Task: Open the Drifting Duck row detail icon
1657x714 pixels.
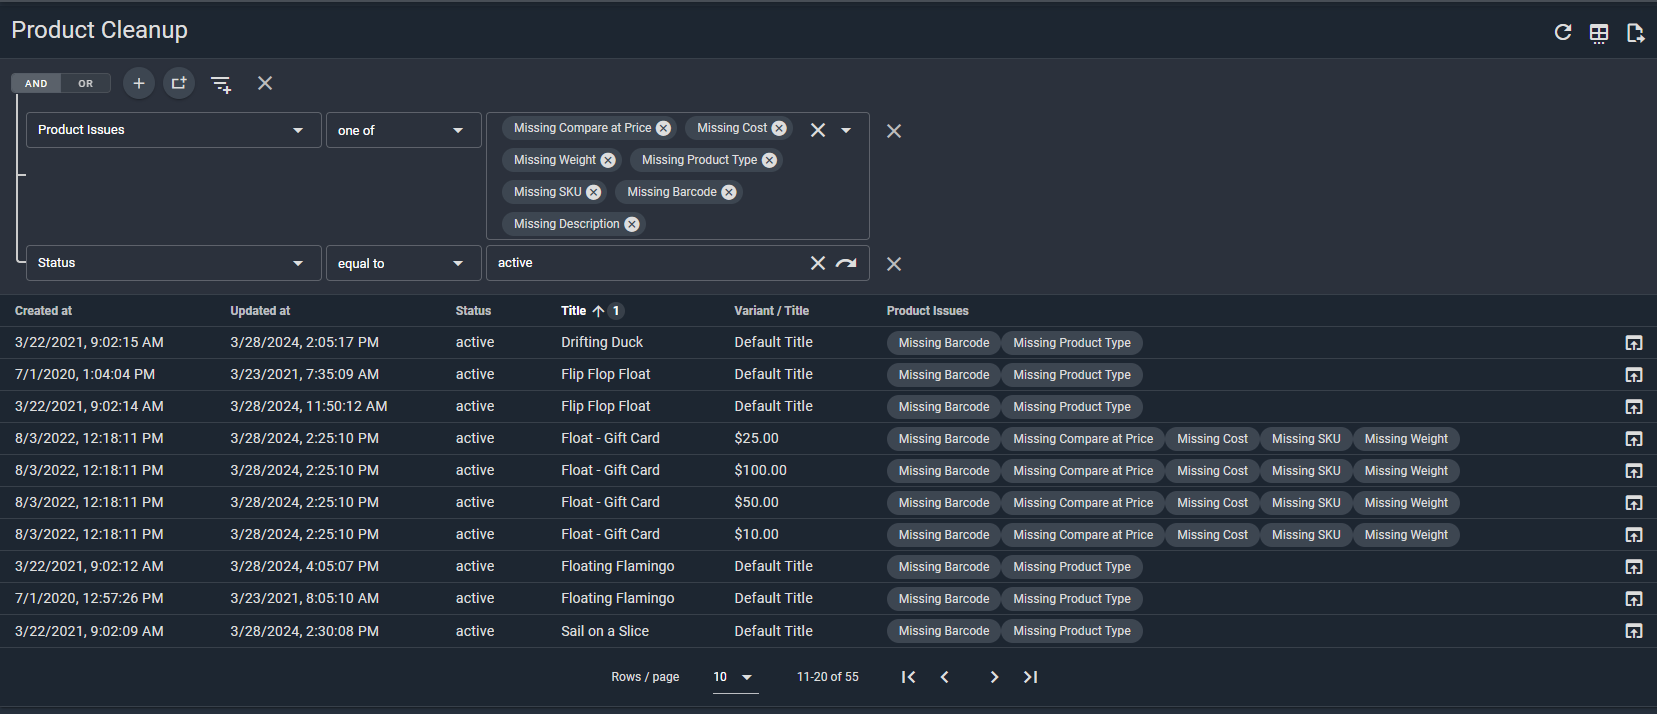Action: 1633,343
